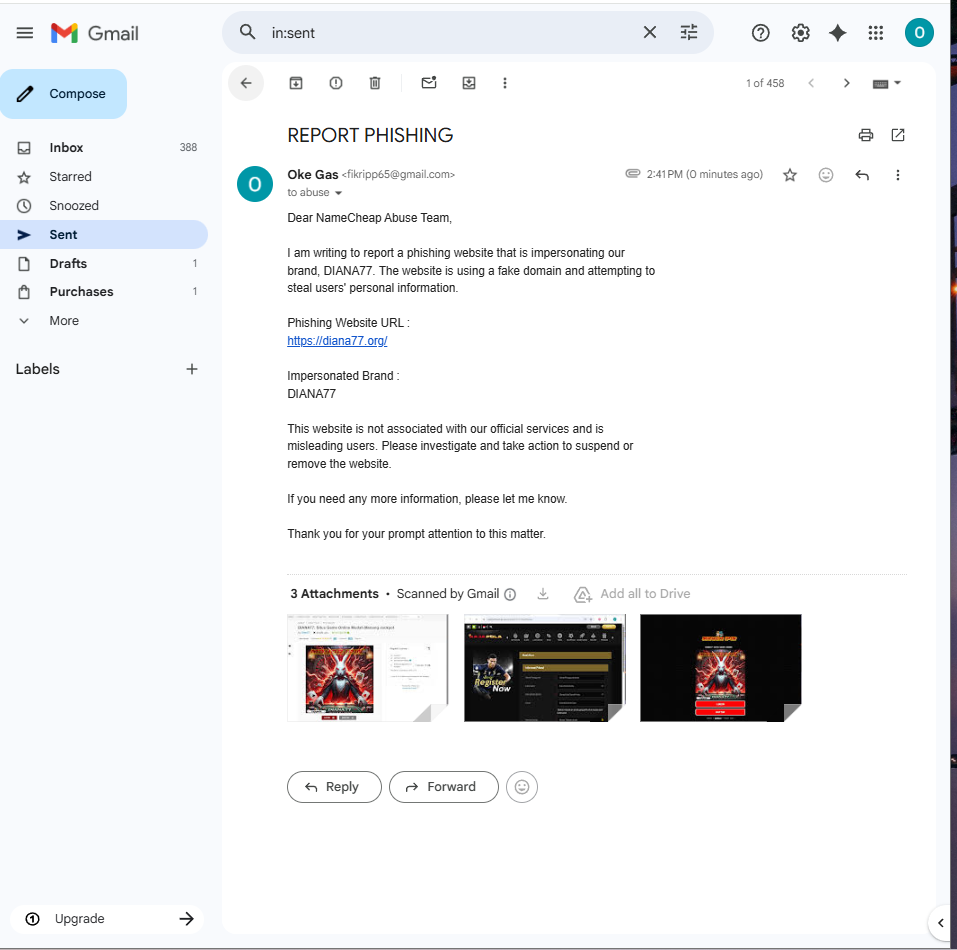Open the main menu hamburger icon
This screenshot has width=957, height=950.
tap(24, 33)
